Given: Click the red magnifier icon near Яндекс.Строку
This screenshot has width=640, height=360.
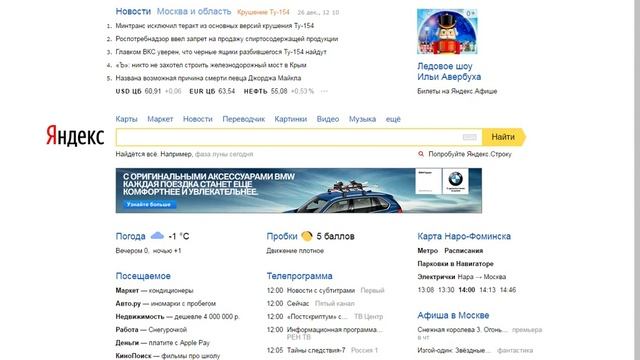Looking at the screenshot, I should point(421,154).
